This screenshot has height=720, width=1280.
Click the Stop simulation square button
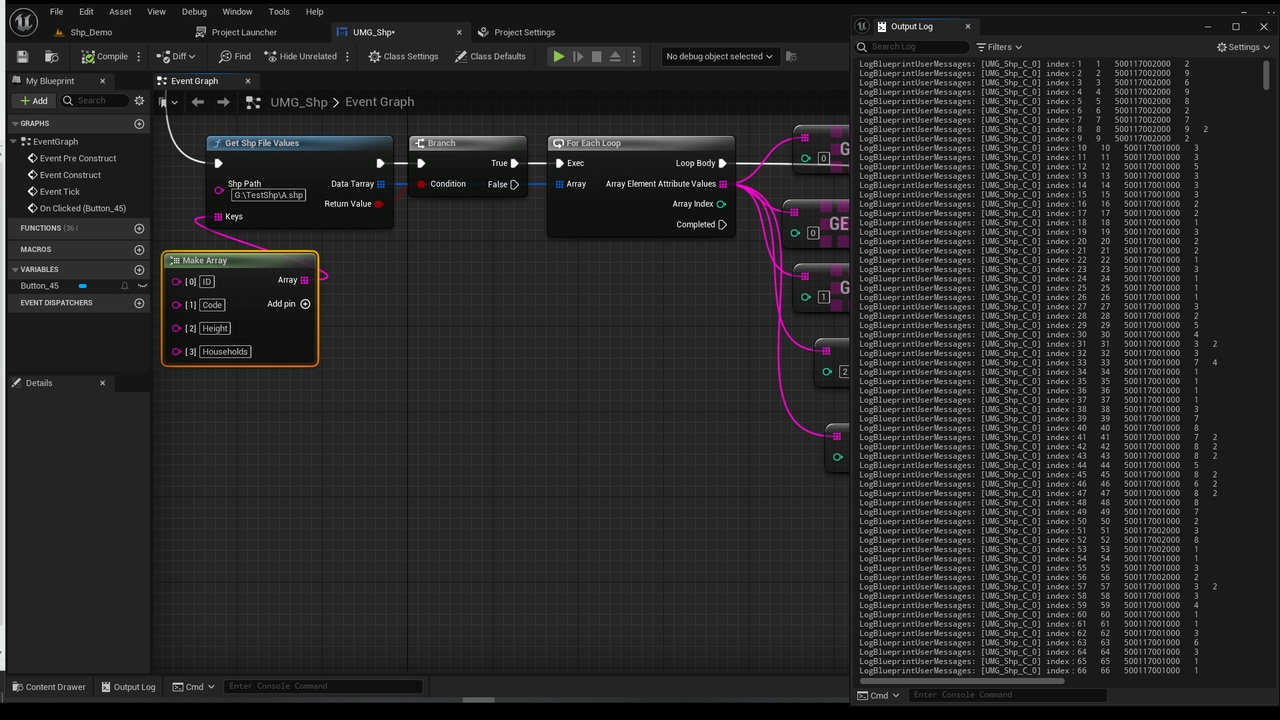(x=596, y=57)
